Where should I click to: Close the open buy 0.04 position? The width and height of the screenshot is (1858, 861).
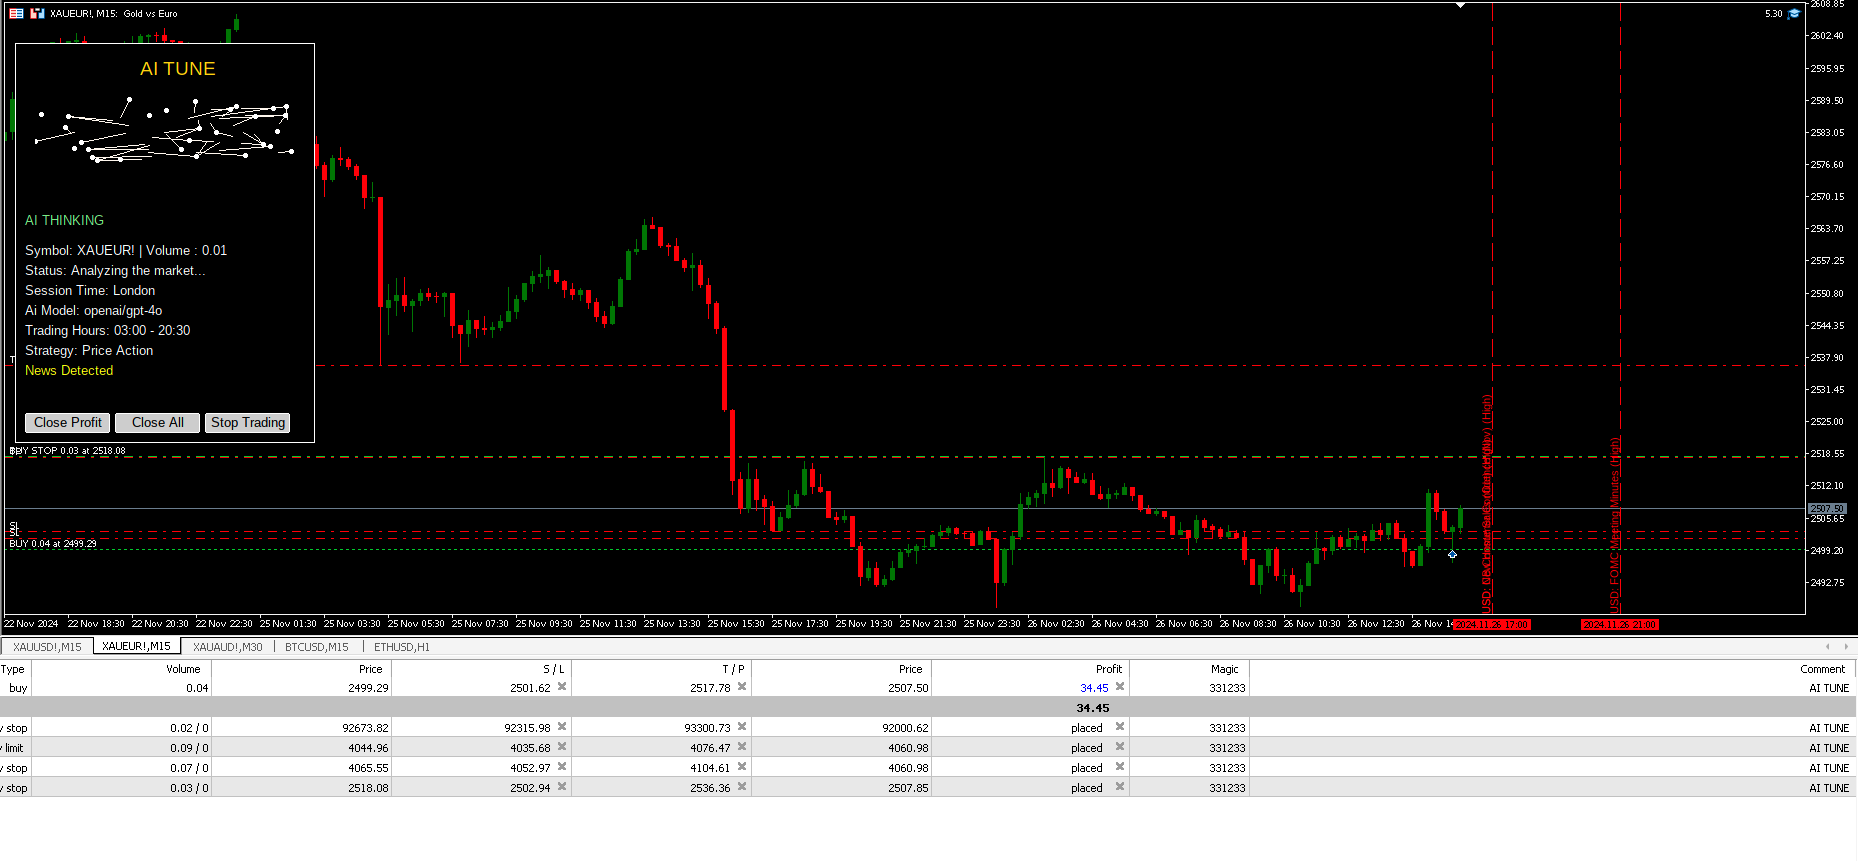pos(1120,687)
